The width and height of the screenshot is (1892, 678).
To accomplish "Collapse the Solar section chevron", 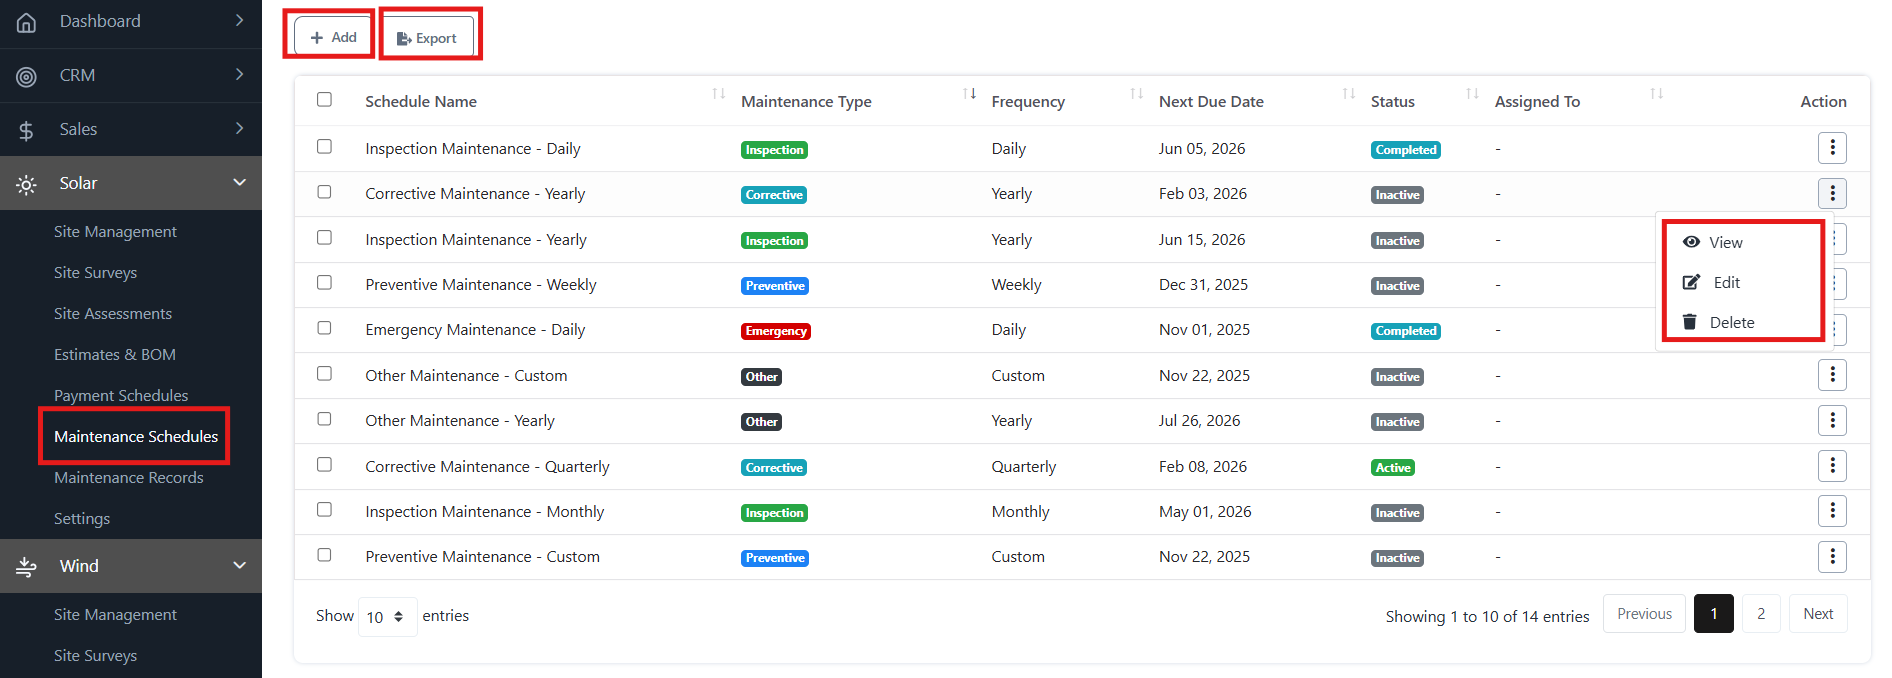I will 239,183.
